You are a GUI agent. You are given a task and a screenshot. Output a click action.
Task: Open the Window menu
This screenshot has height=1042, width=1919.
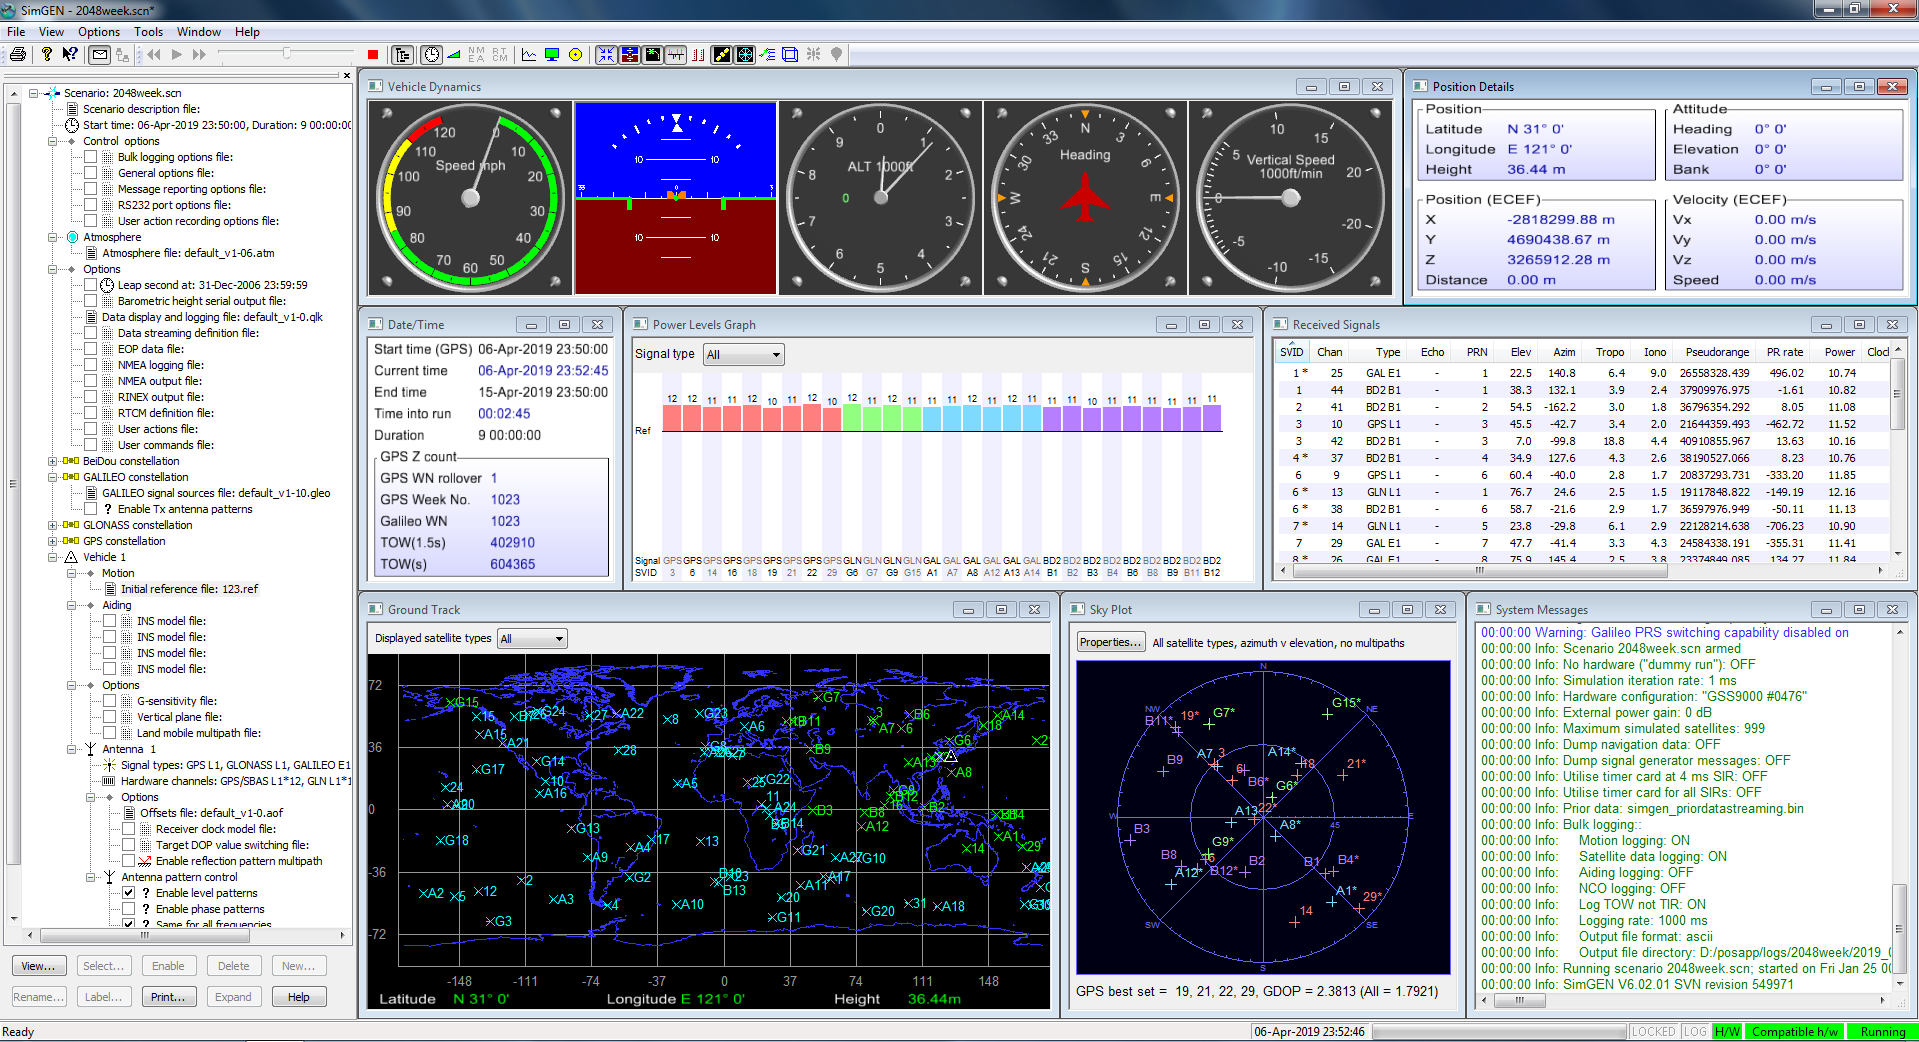pyautogui.click(x=199, y=32)
